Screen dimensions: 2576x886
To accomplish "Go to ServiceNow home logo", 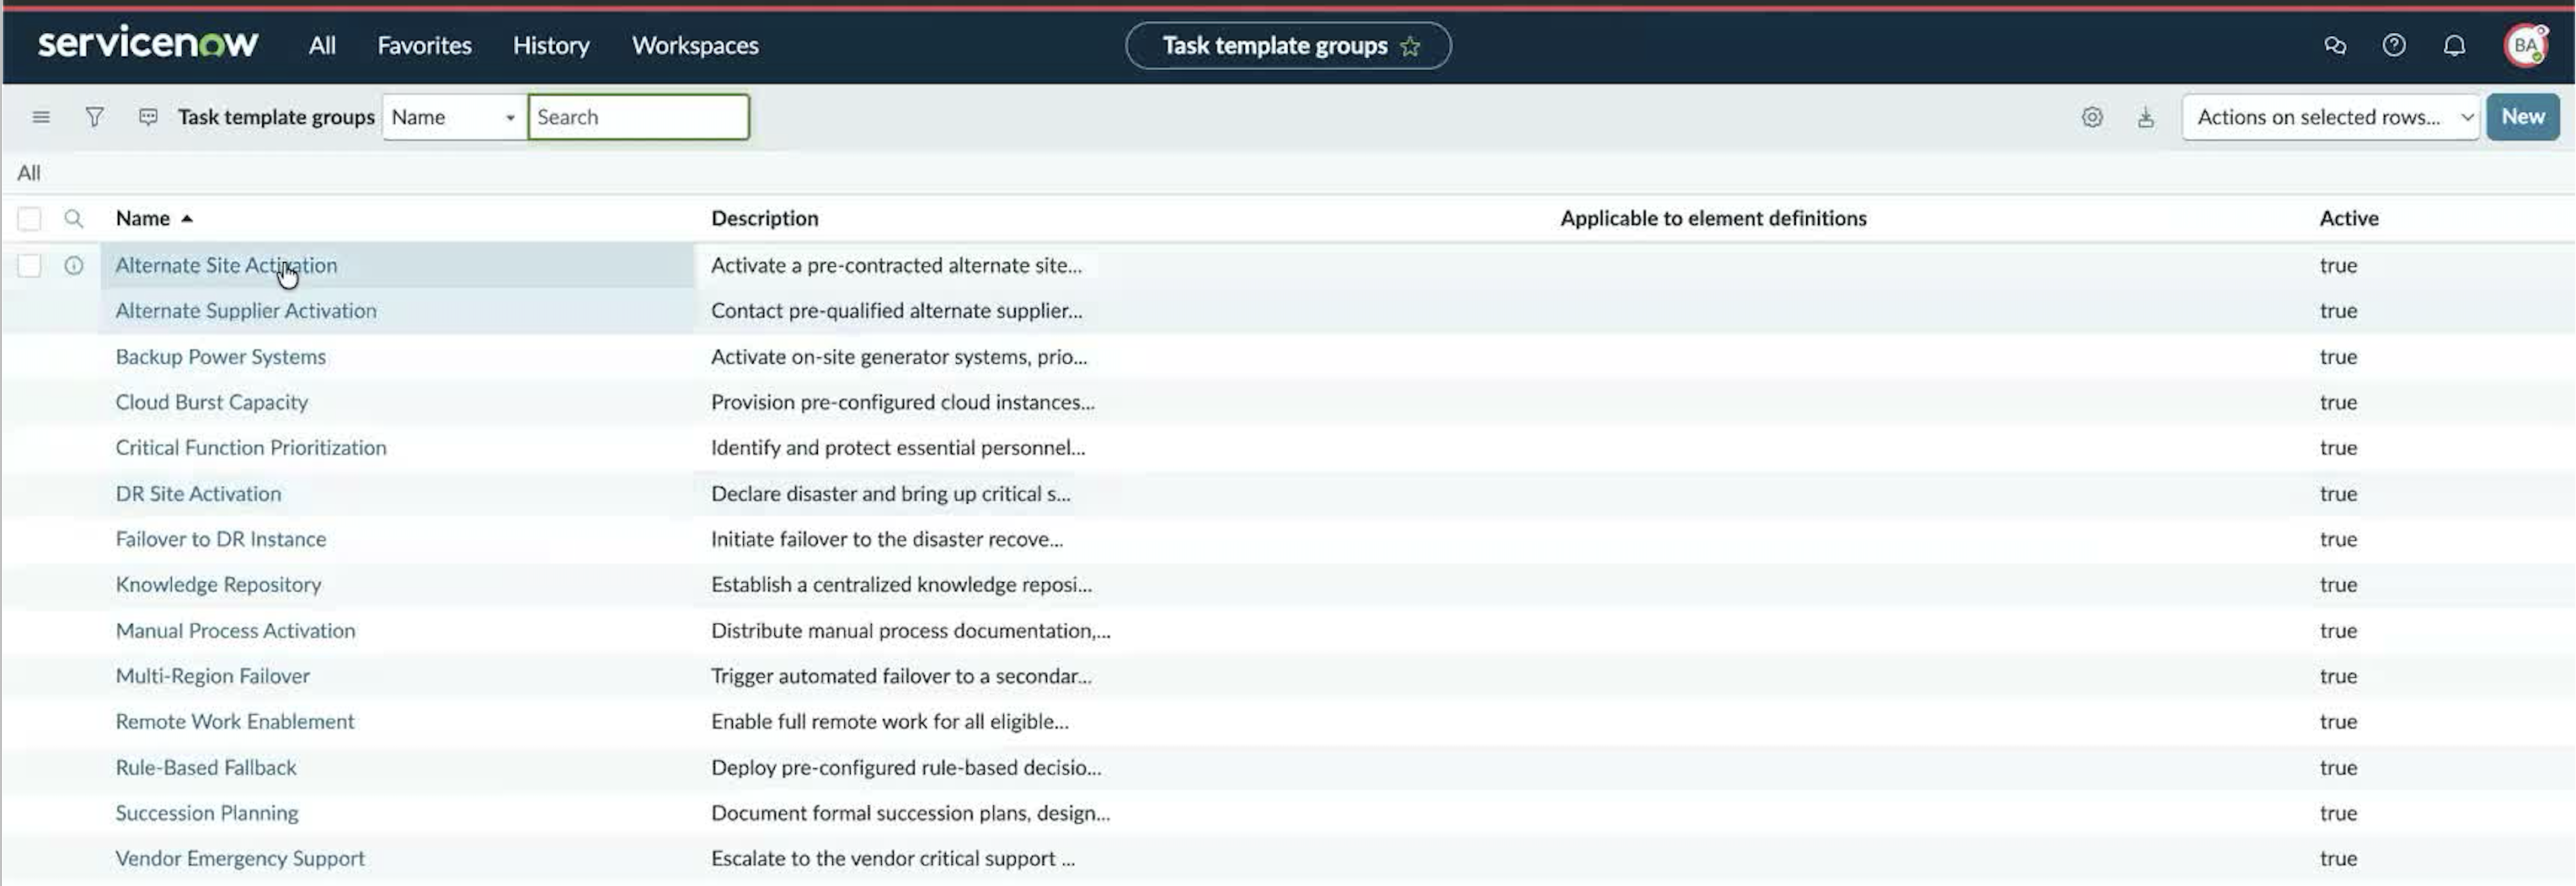I will click(x=148, y=44).
